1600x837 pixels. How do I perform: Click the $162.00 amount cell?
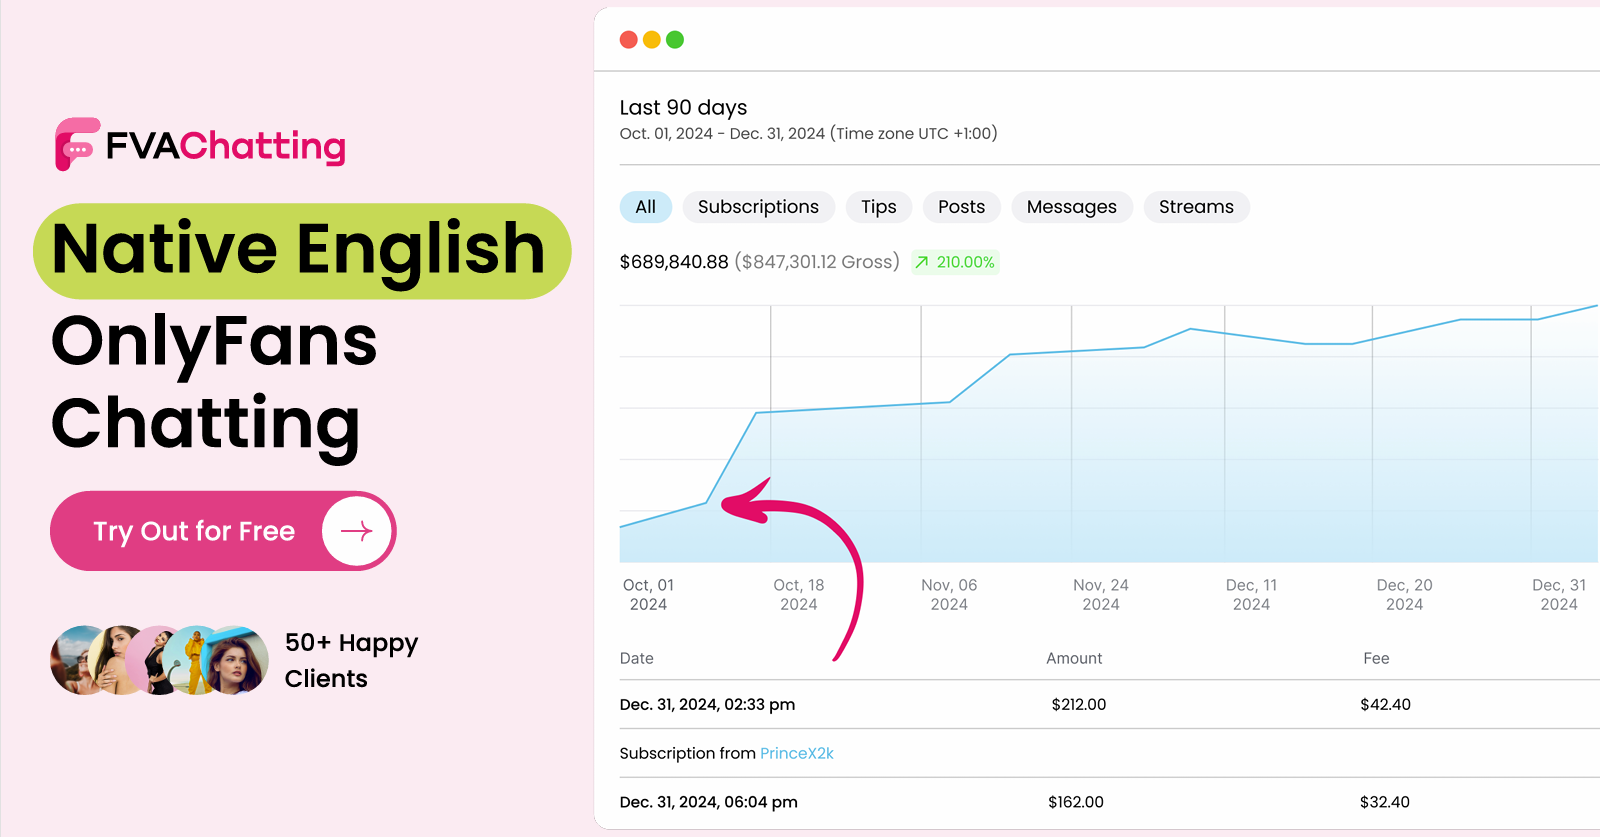pos(1076,802)
